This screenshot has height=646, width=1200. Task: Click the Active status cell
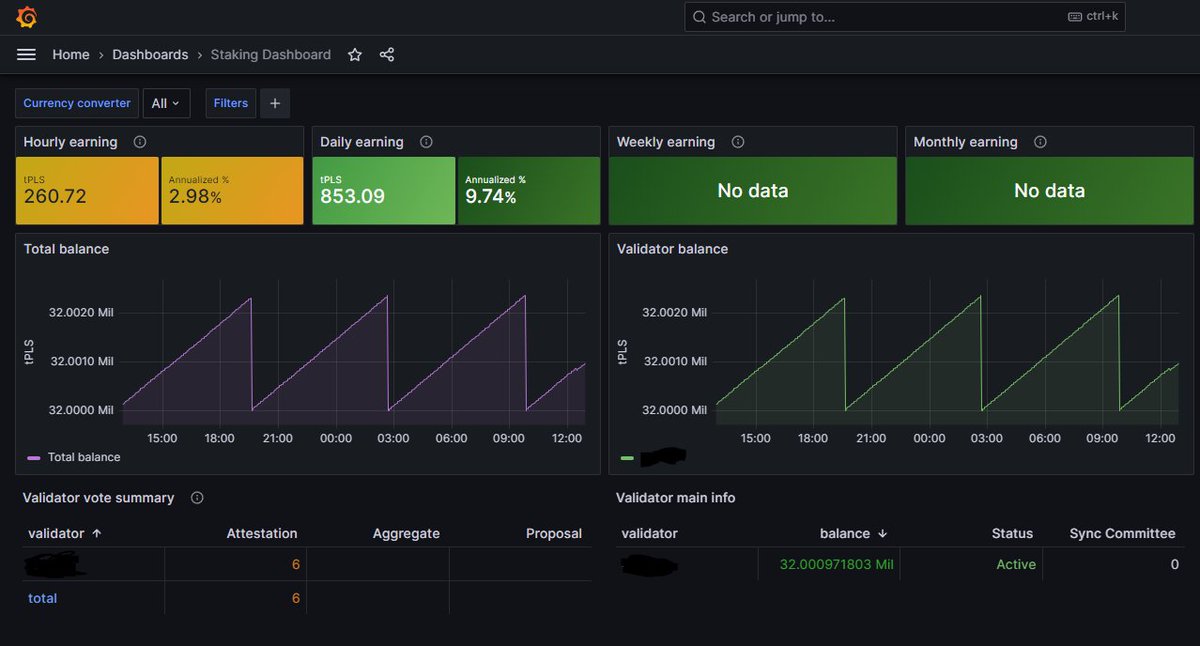click(1016, 565)
